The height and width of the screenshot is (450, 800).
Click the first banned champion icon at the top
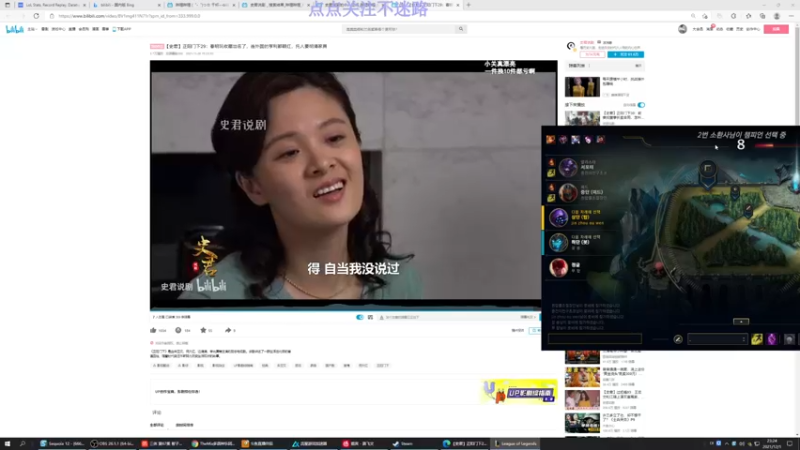pyautogui.click(x=551, y=139)
